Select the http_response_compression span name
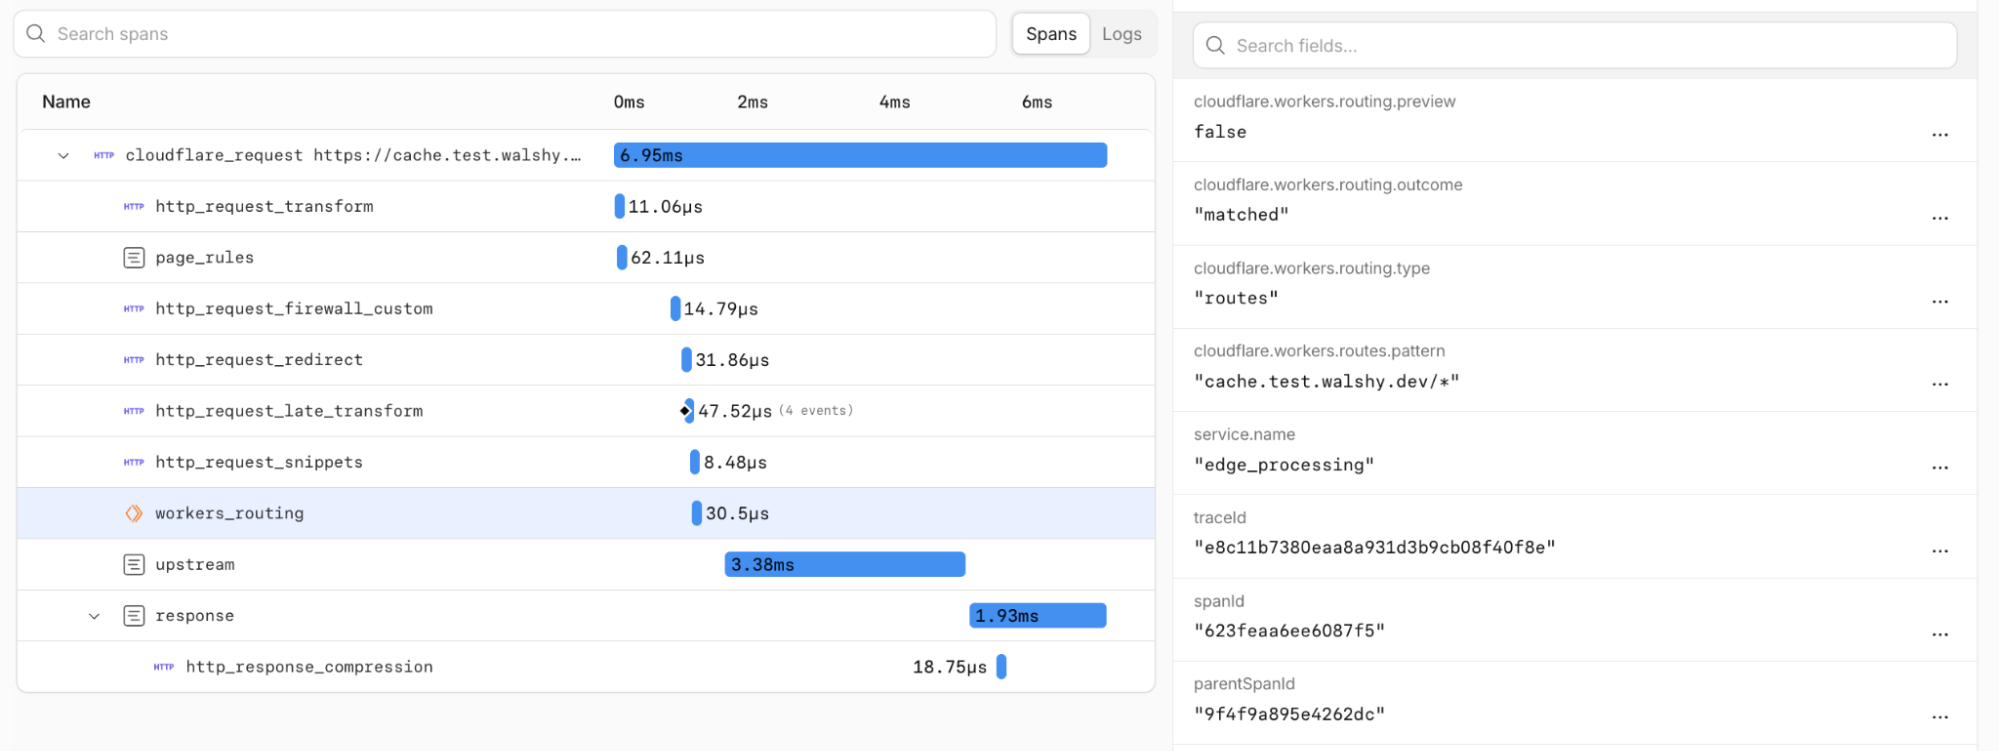Viewport: 1999px width, 751px height. click(x=309, y=667)
